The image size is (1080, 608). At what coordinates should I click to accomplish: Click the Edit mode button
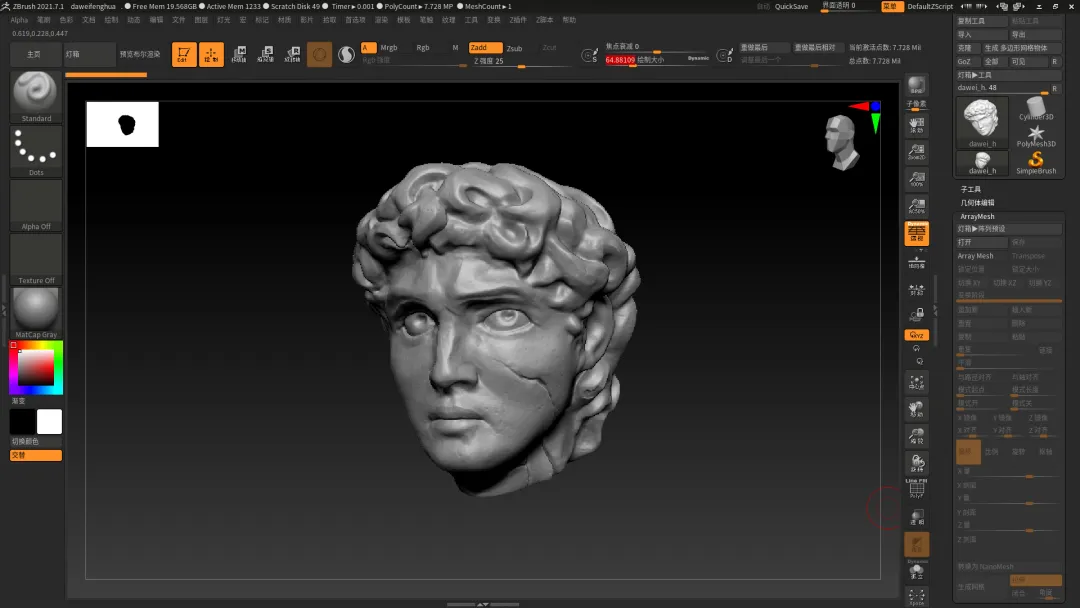(184, 55)
